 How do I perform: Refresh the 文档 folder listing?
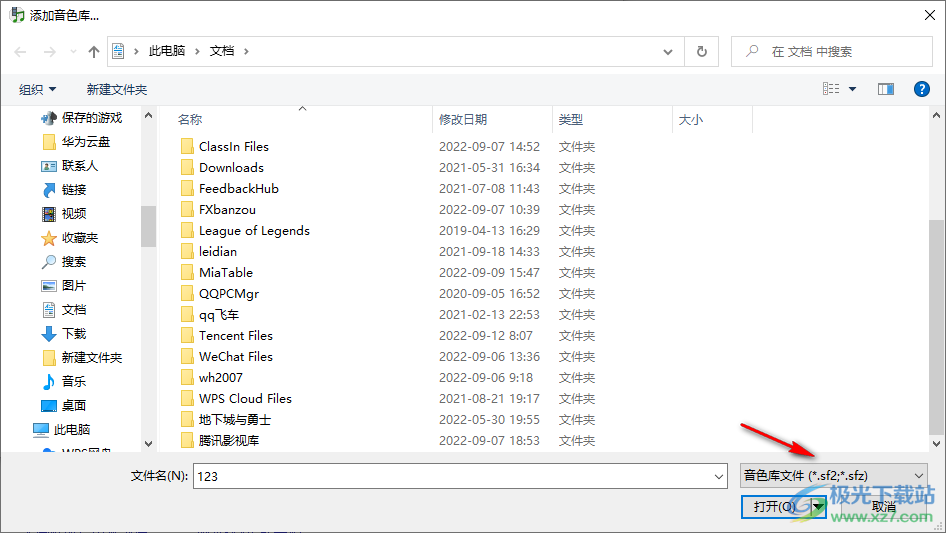click(x=702, y=51)
